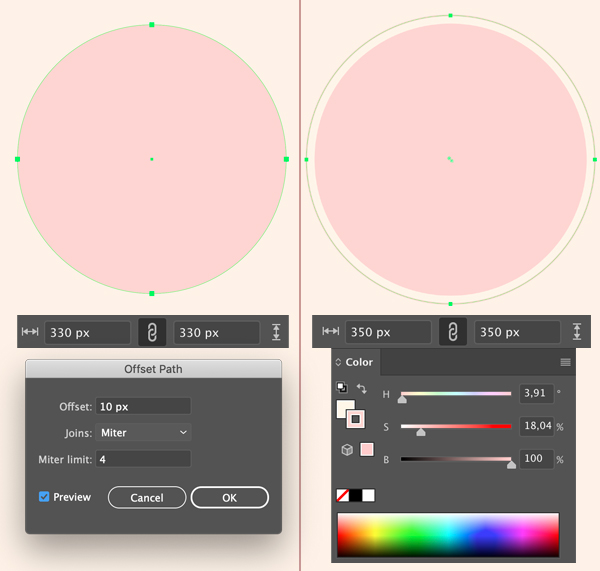Click the None color swatch
The image size is (600, 571).
pyautogui.click(x=342, y=495)
